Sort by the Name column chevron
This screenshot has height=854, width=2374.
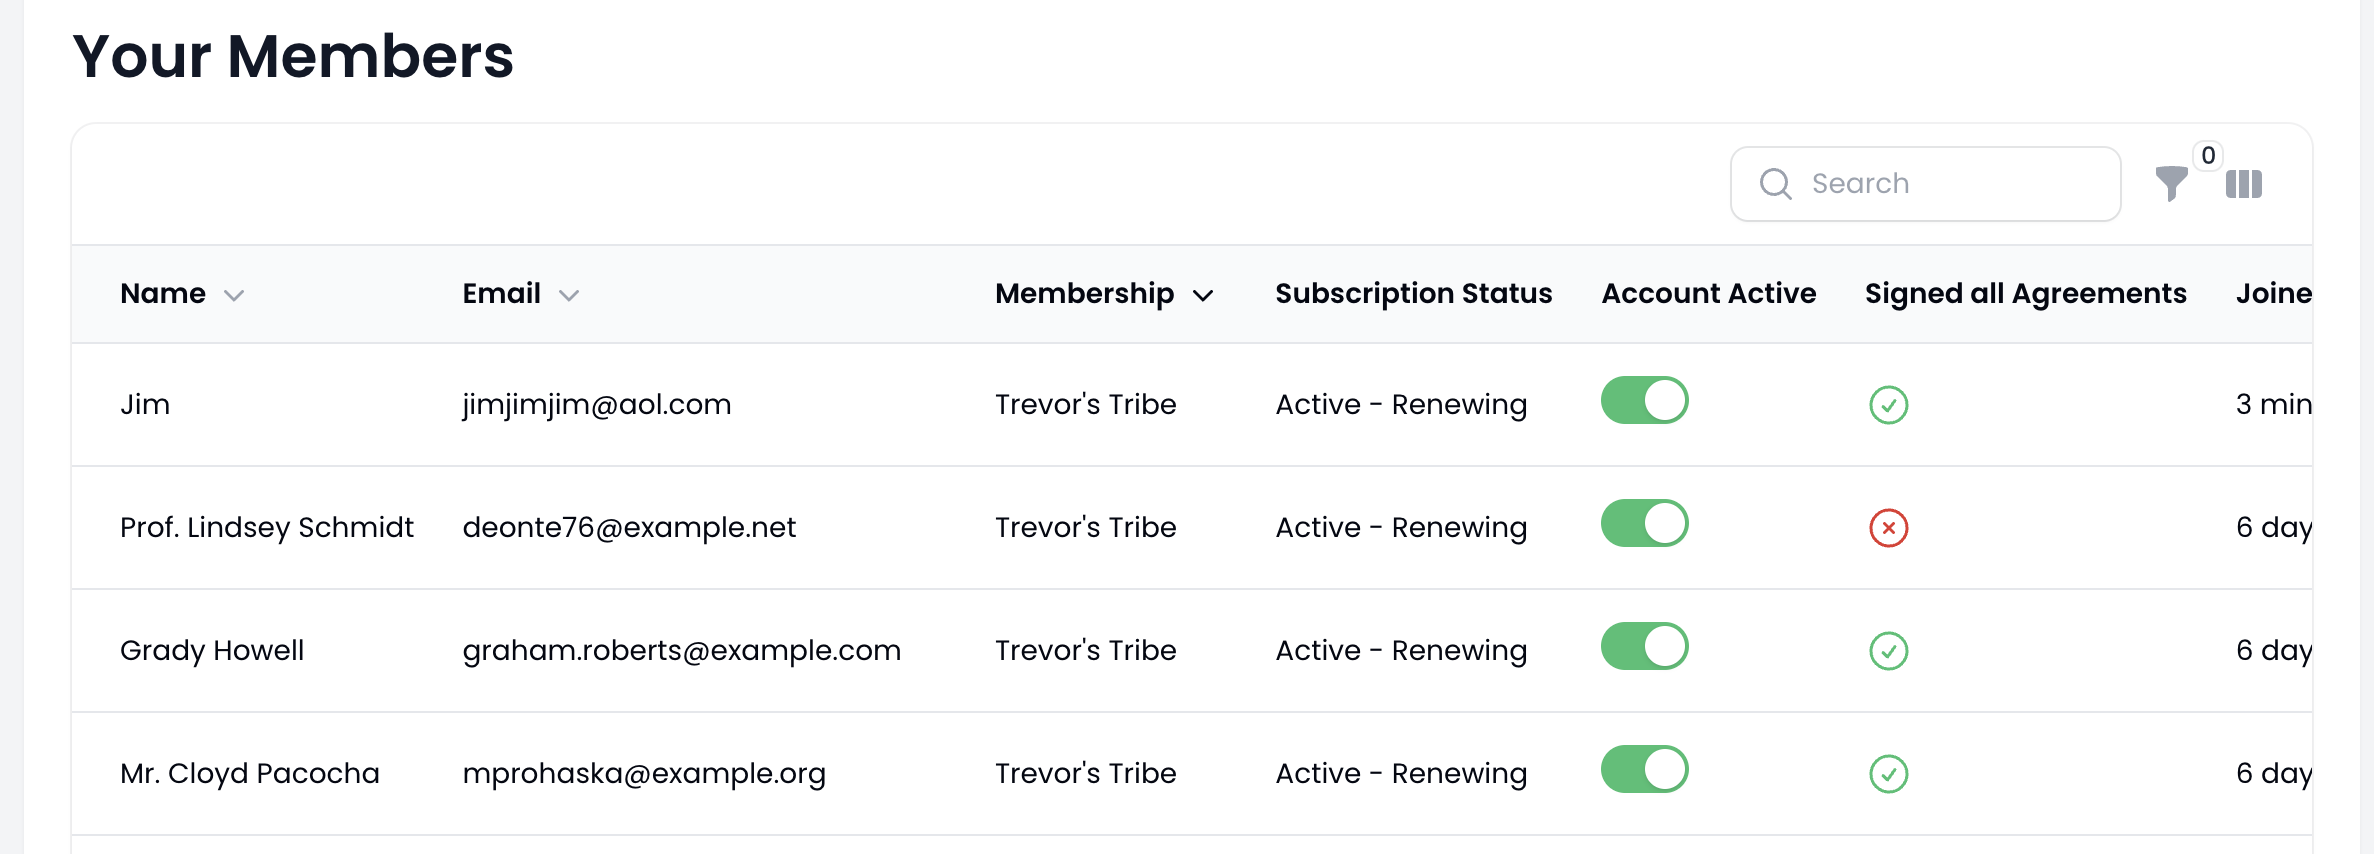coord(234,295)
